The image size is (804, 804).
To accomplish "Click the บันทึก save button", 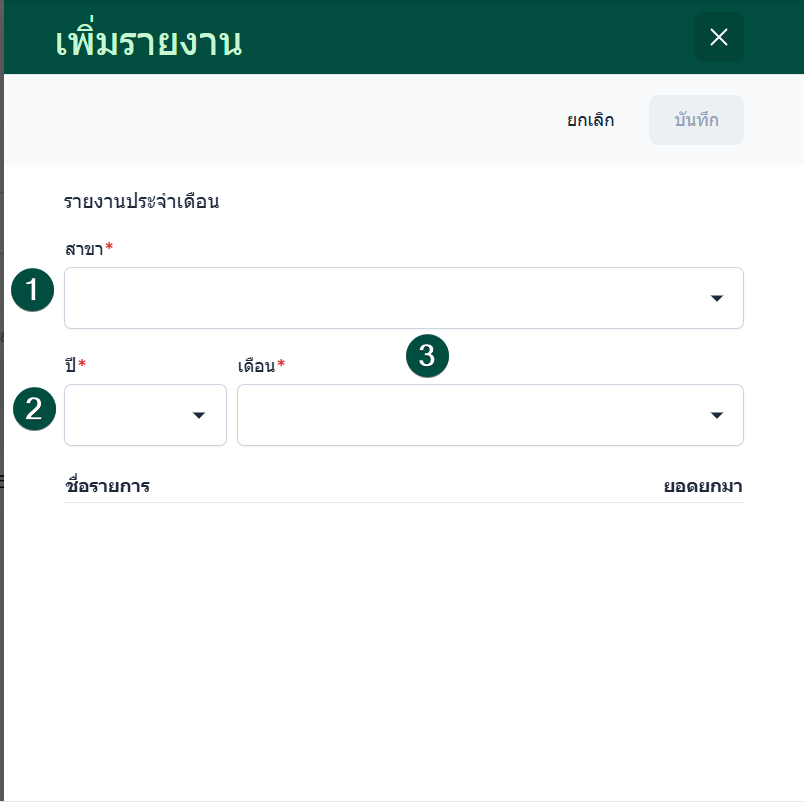I will click(x=696, y=120).
